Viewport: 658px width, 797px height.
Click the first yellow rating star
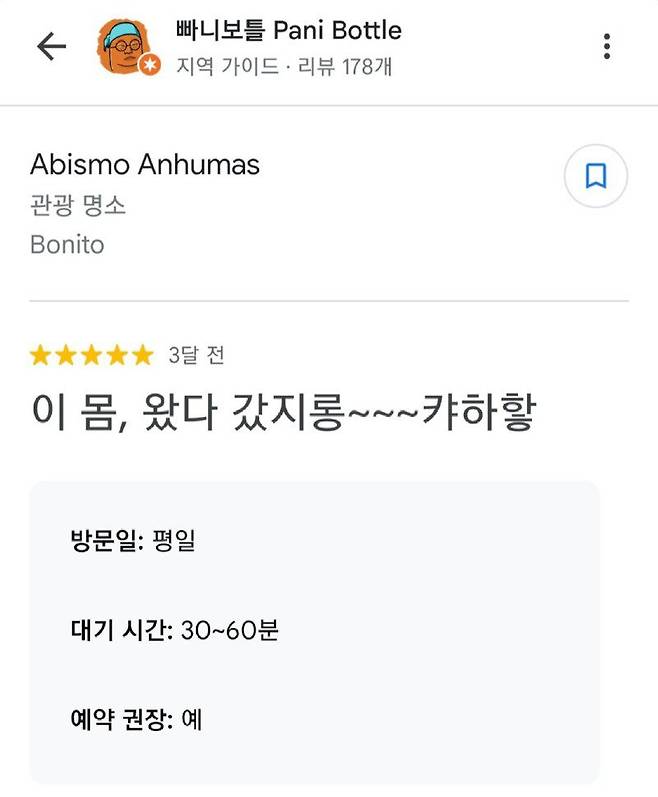(41, 355)
